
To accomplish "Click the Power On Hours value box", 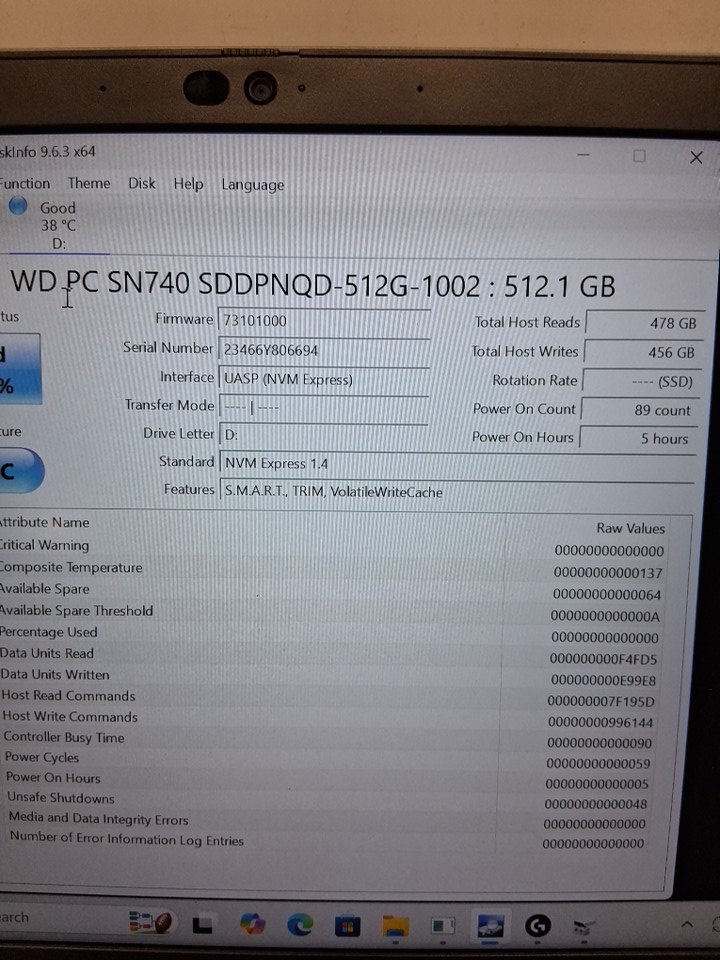I will click(x=636, y=438).
